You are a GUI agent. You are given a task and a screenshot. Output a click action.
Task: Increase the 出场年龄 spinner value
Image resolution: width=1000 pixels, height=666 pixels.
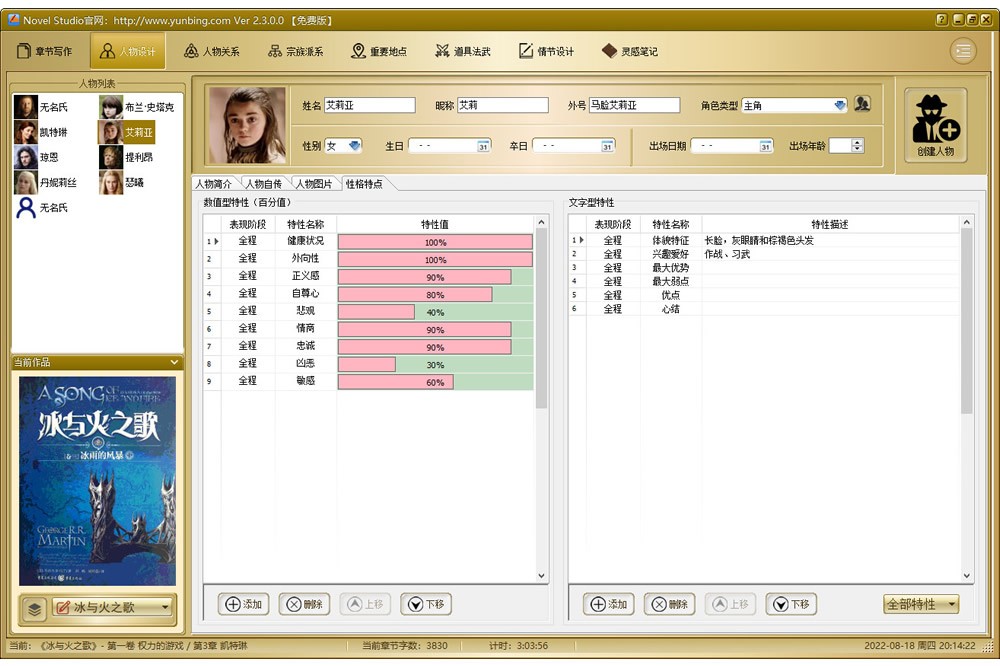coord(857,142)
